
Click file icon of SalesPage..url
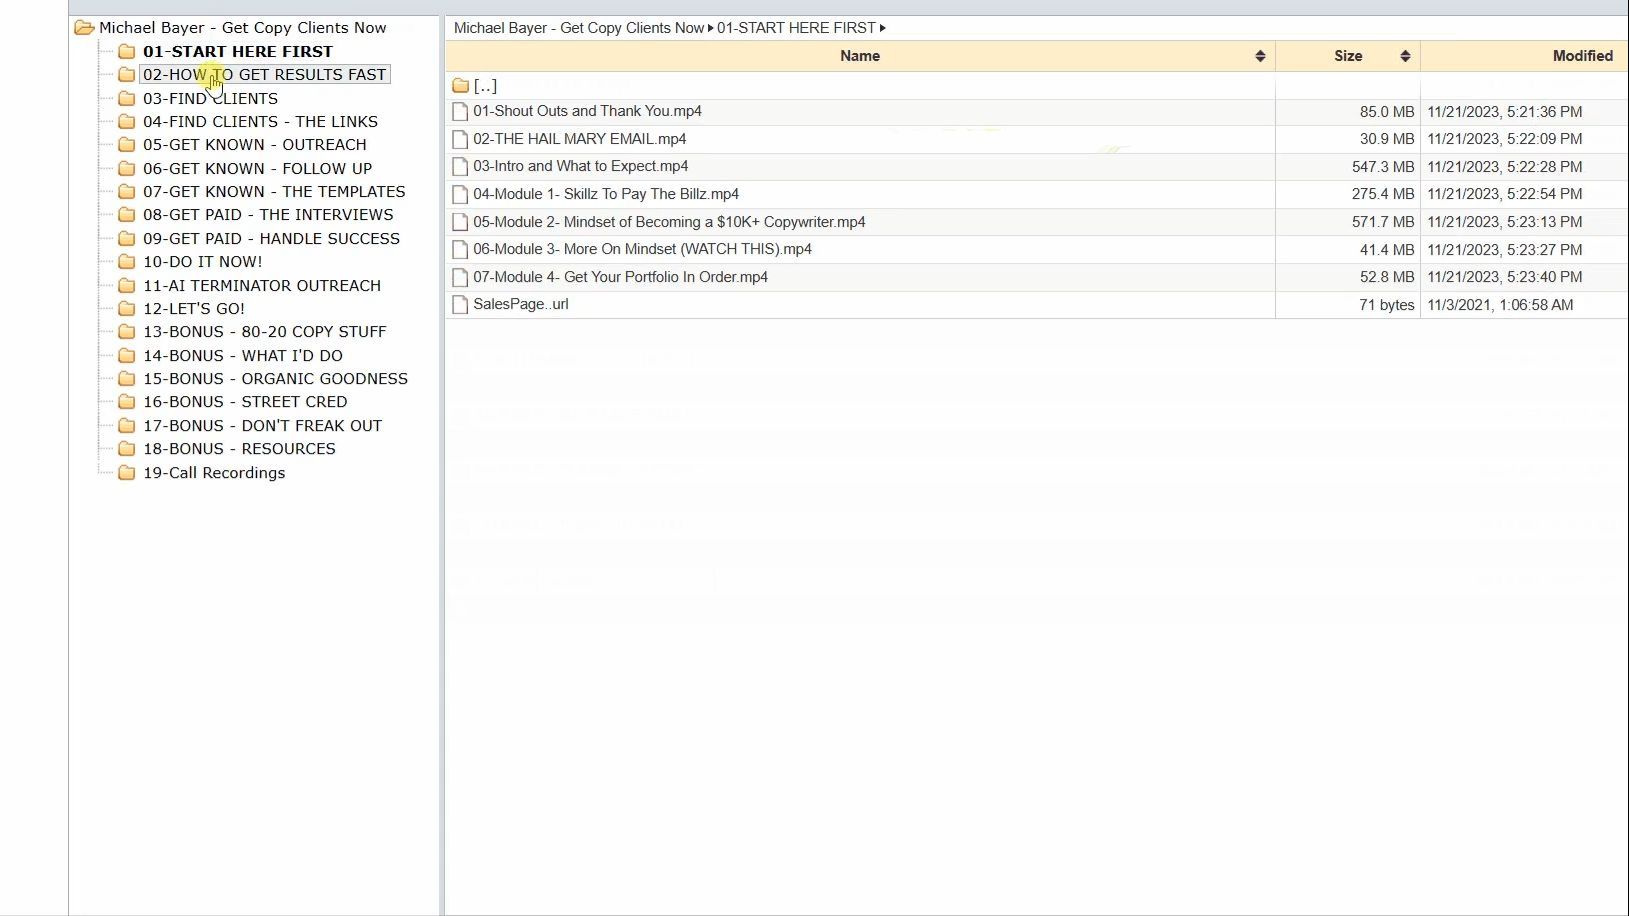pyautogui.click(x=460, y=304)
